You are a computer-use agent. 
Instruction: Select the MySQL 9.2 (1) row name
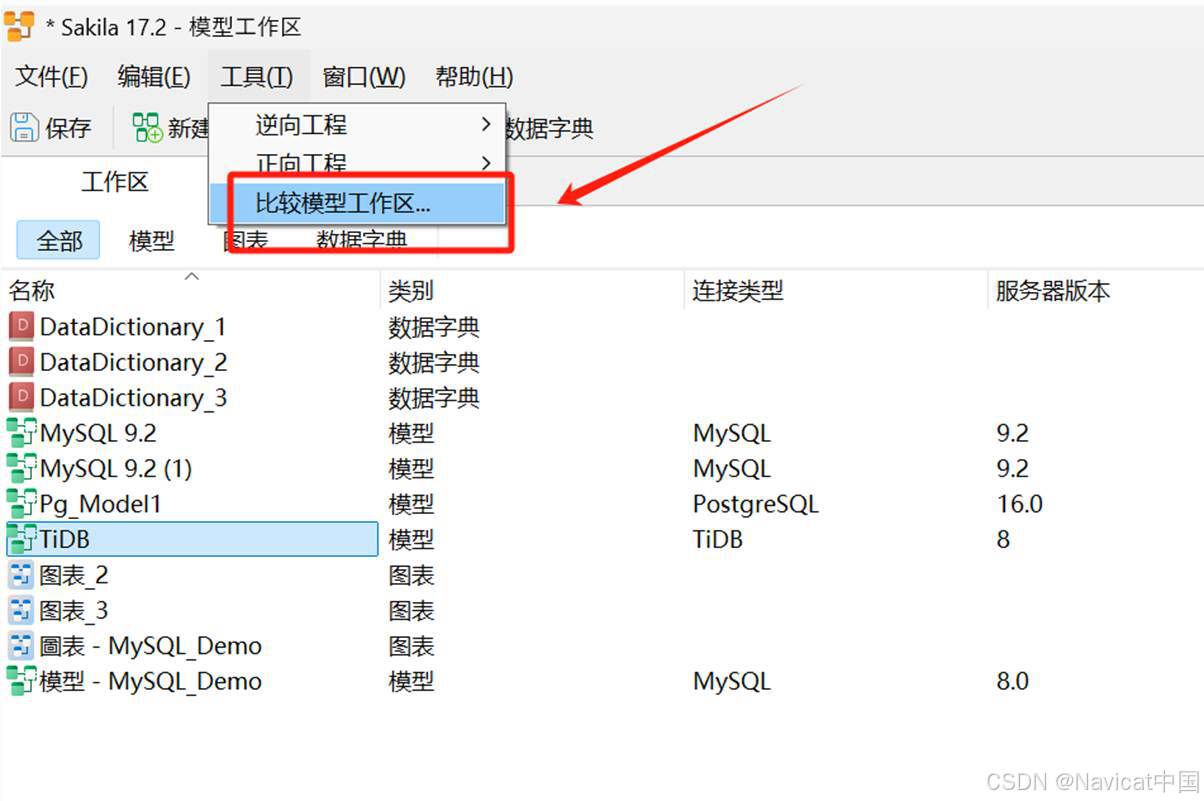[x=116, y=468]
